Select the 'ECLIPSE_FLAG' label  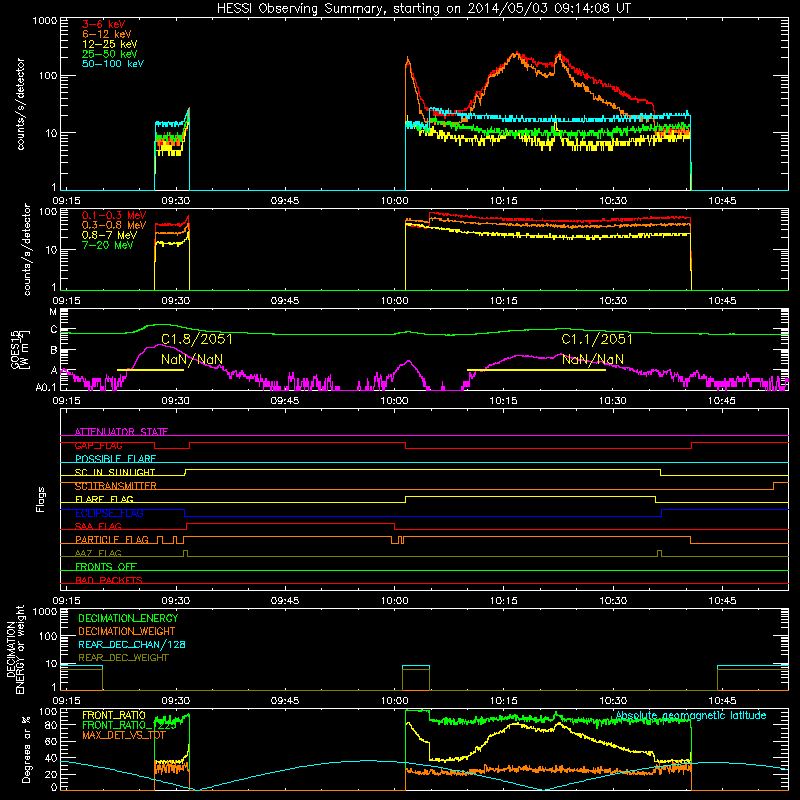point(109,513)
